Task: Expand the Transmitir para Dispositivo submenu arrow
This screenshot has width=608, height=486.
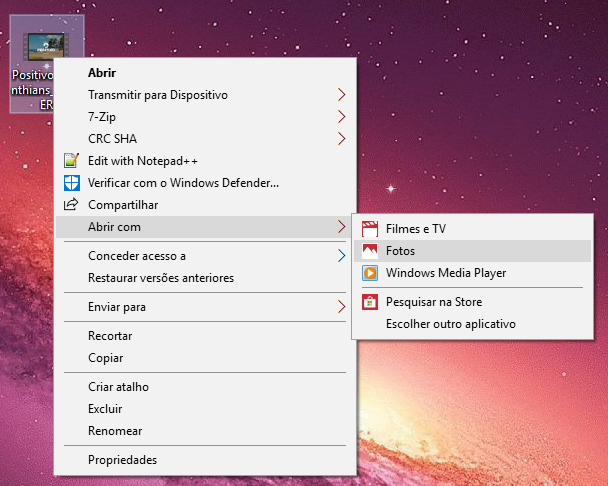Action: point(341,95)
